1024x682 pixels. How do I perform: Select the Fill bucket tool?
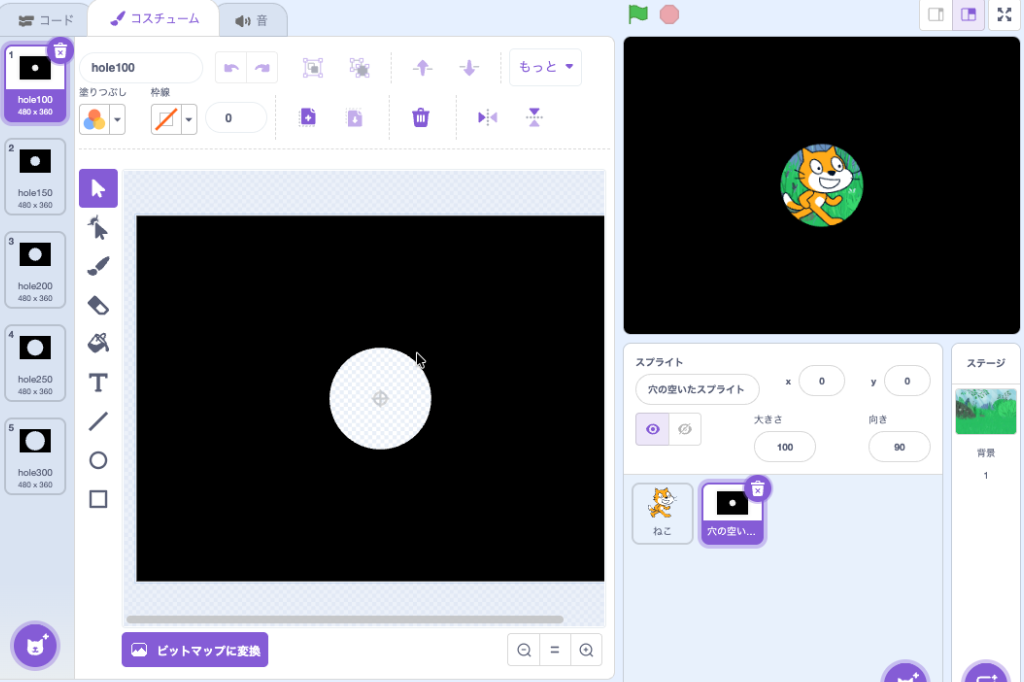click(x=98, y=344)
